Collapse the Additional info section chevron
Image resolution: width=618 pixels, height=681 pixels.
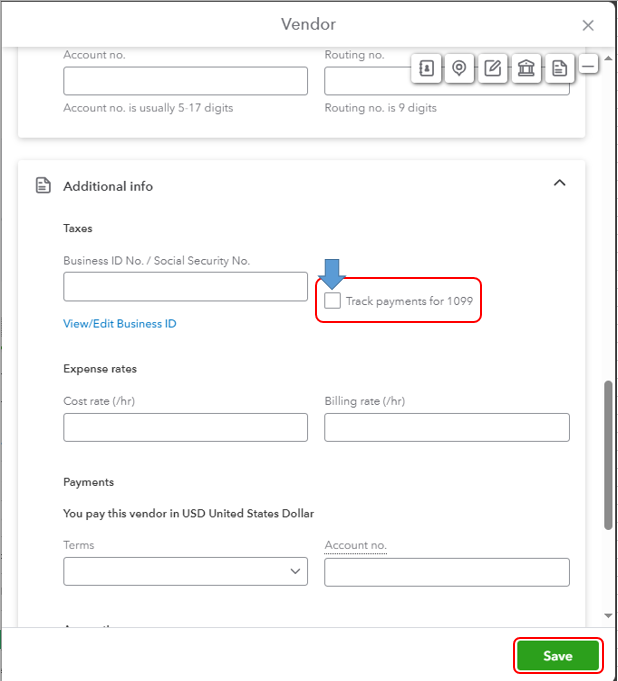[559, 183]
